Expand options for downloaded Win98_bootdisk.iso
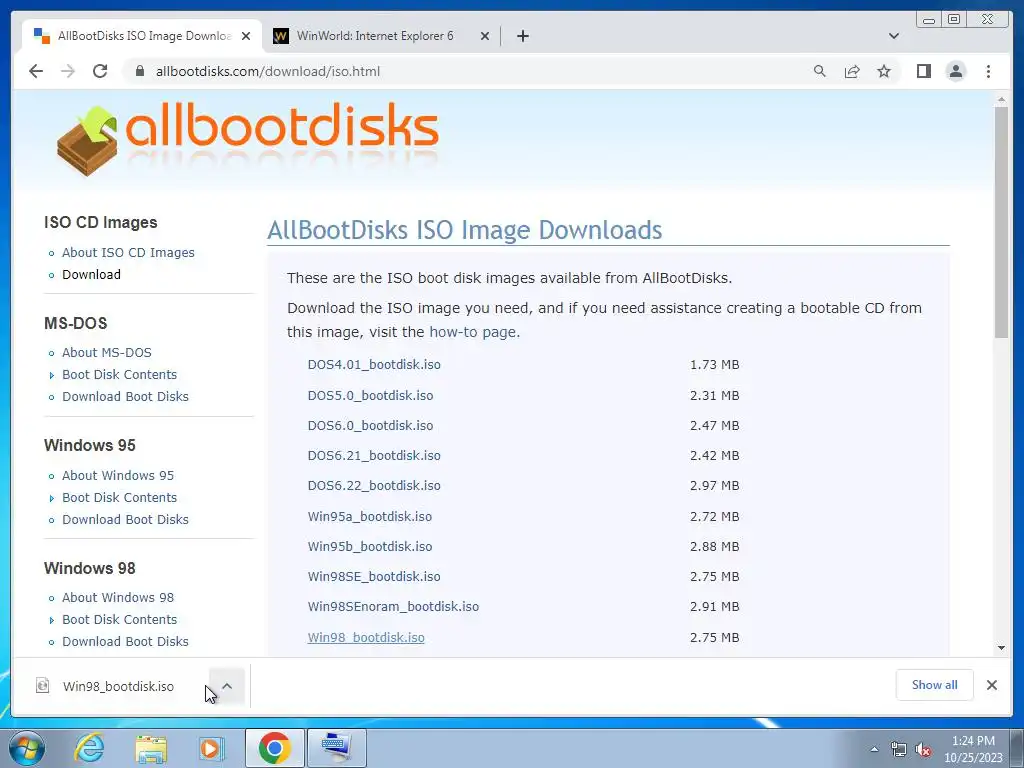1024x768 pixels. coord(227,686)
